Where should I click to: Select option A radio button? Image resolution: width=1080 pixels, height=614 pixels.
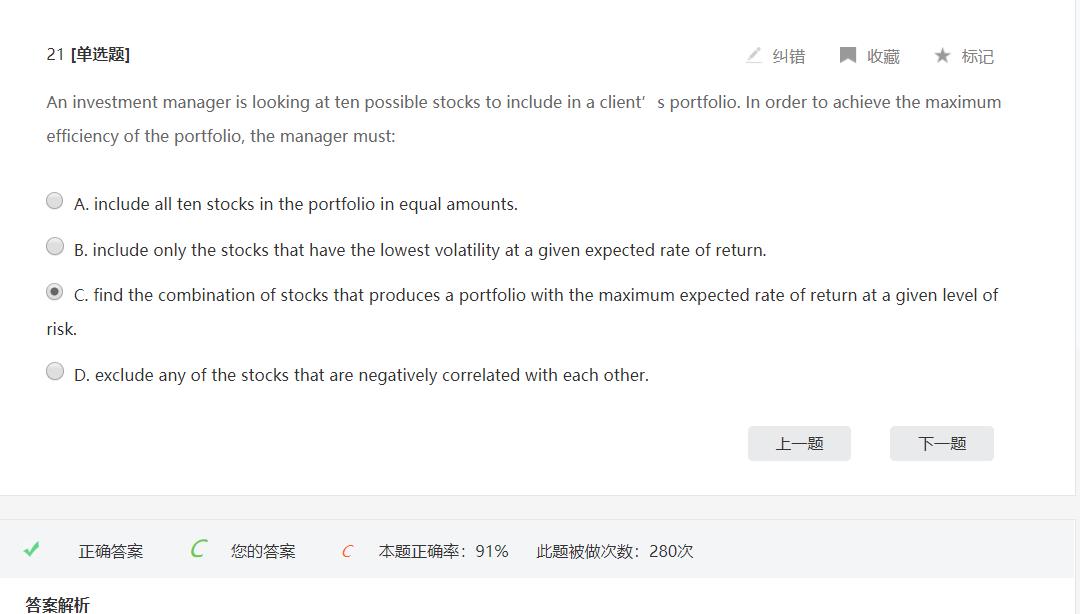(55, 201)
